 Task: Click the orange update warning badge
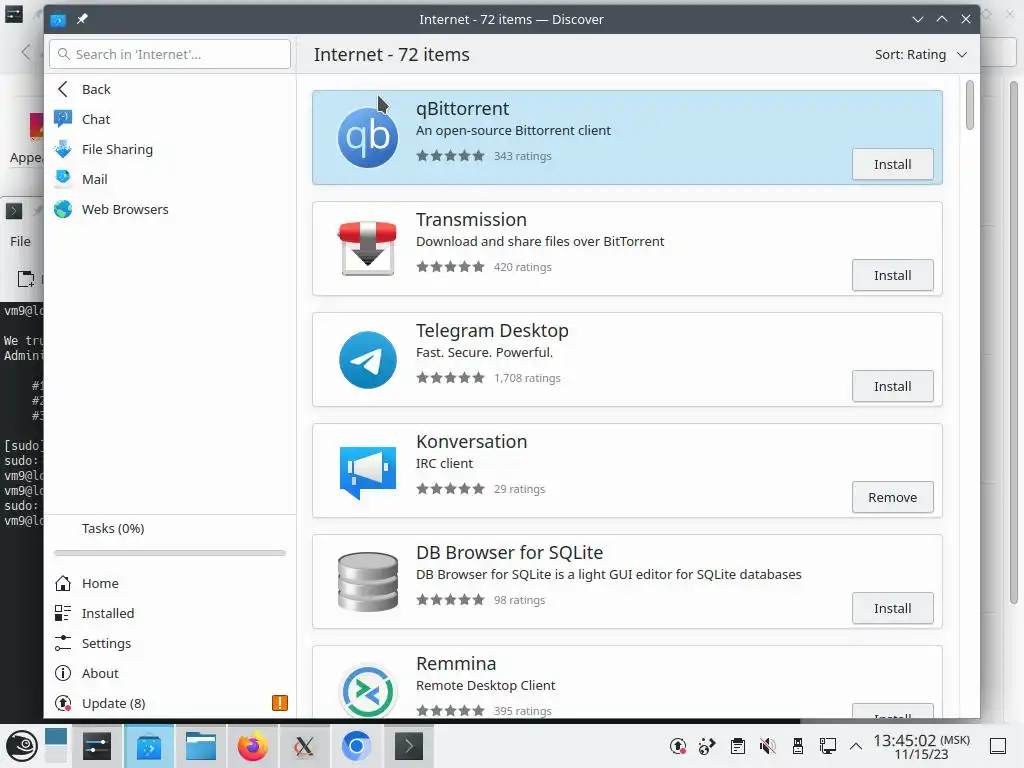[280, 703]
